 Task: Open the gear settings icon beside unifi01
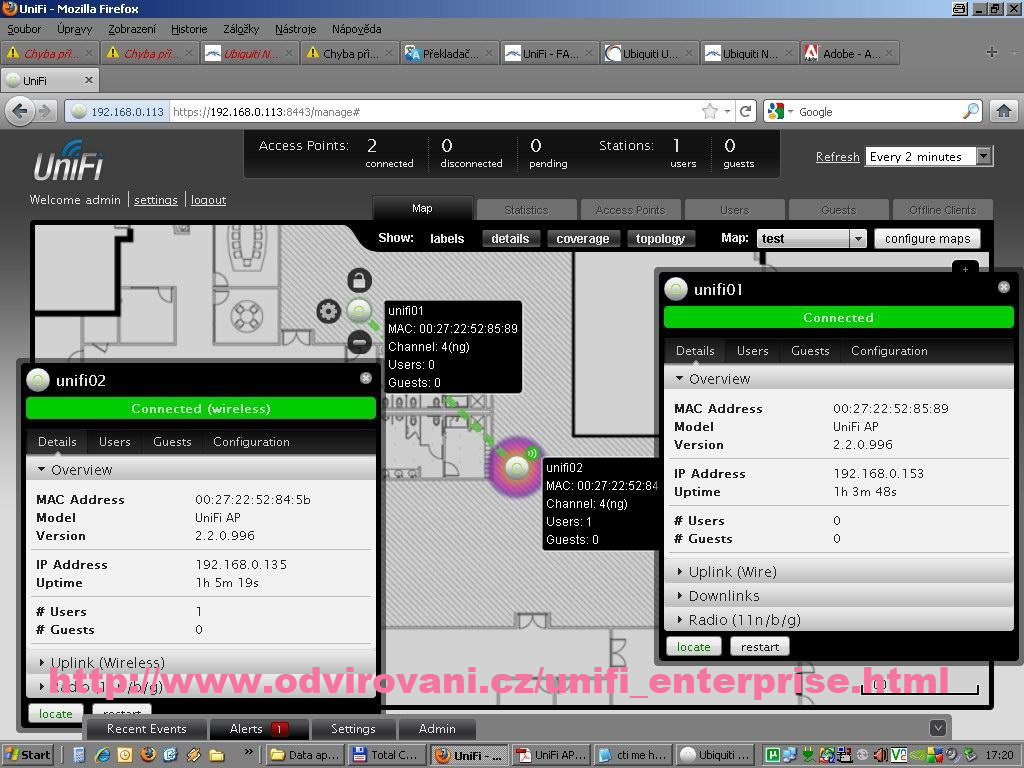(x=328, y=311)
